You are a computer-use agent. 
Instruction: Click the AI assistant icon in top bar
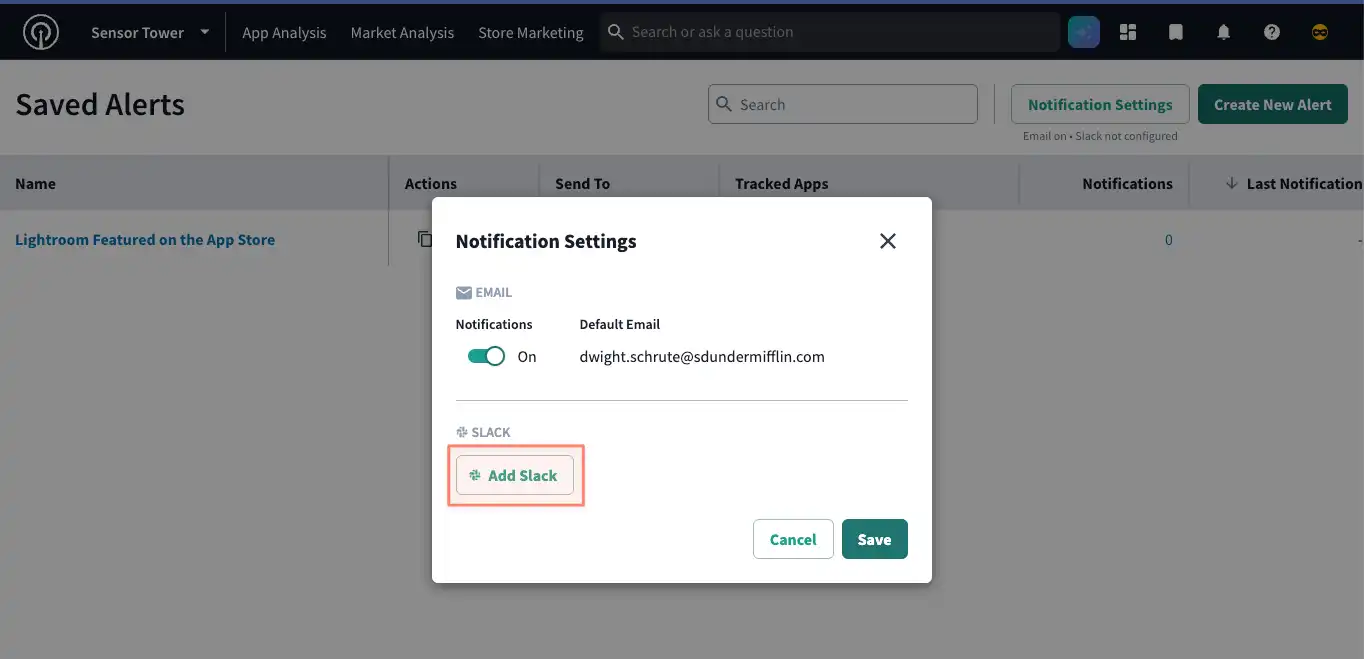pyautogui.click(x=1084, y=32)
